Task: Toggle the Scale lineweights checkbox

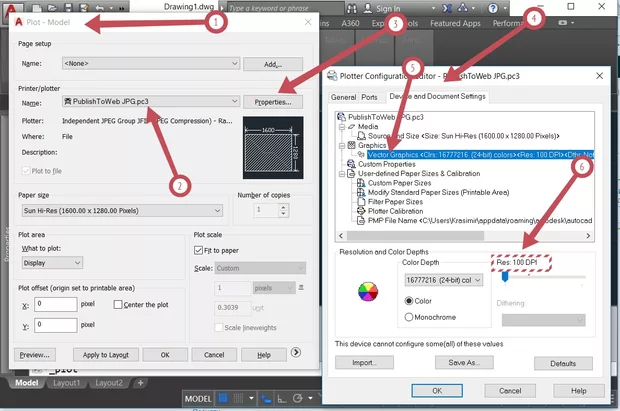Action: [x=218, y=327]
